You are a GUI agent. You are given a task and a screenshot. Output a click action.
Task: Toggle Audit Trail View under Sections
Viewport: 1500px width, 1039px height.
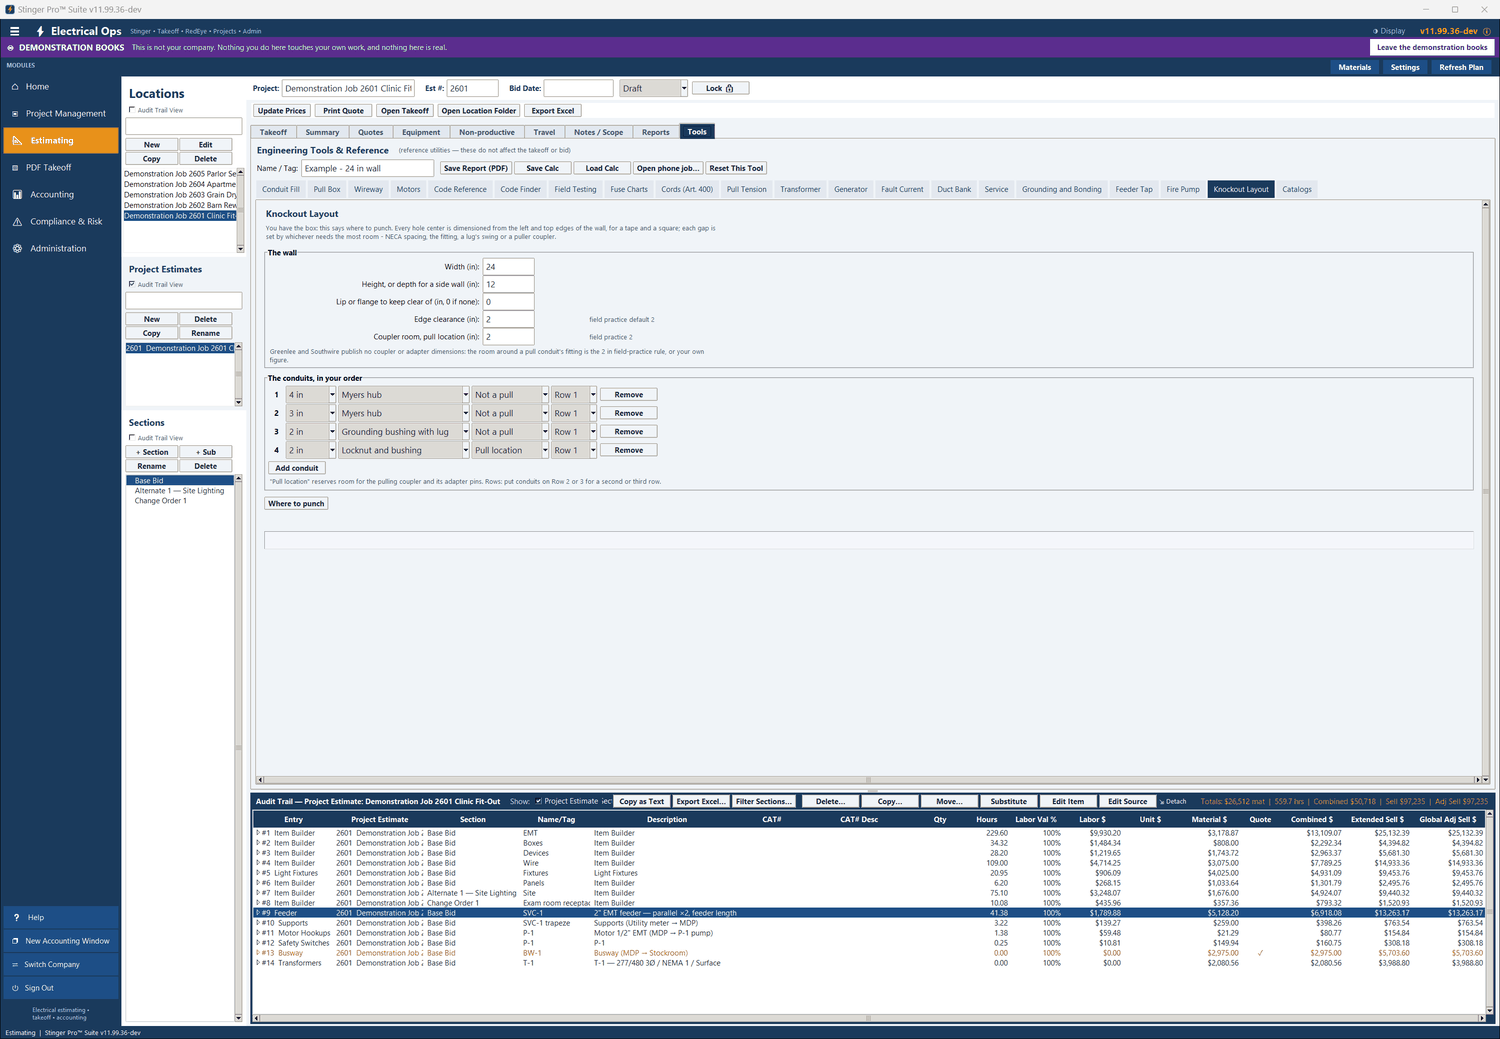(x=132, y=438)
